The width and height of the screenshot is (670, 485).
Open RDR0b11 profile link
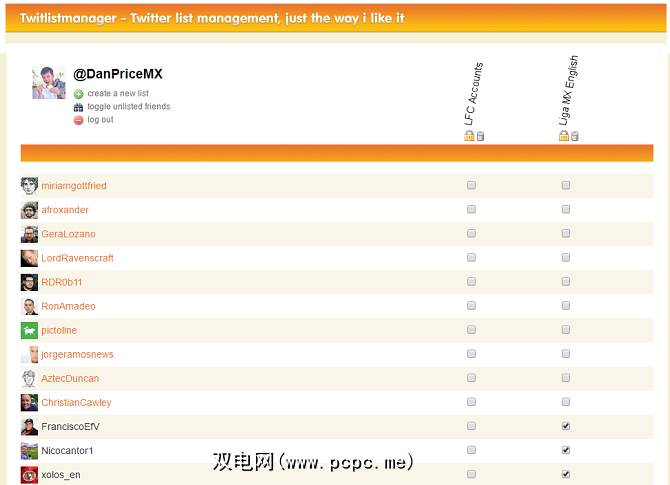pyautogui.click(x=62, y=282)
